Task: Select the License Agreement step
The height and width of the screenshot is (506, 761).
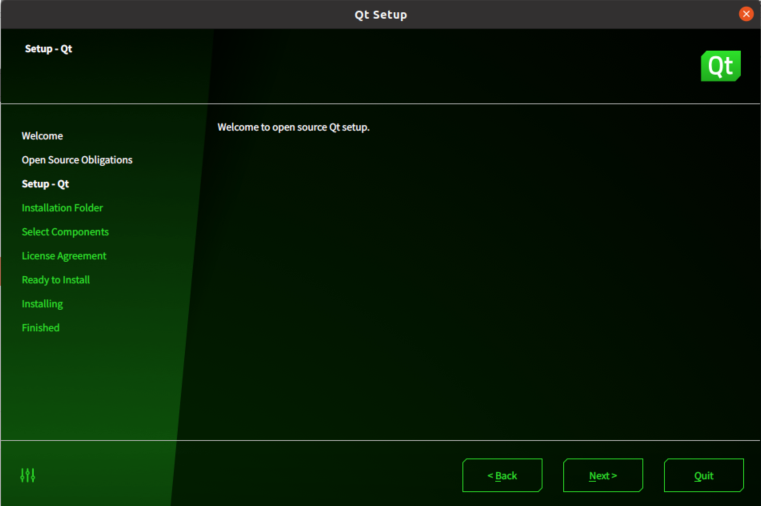Action: point(64,256)
